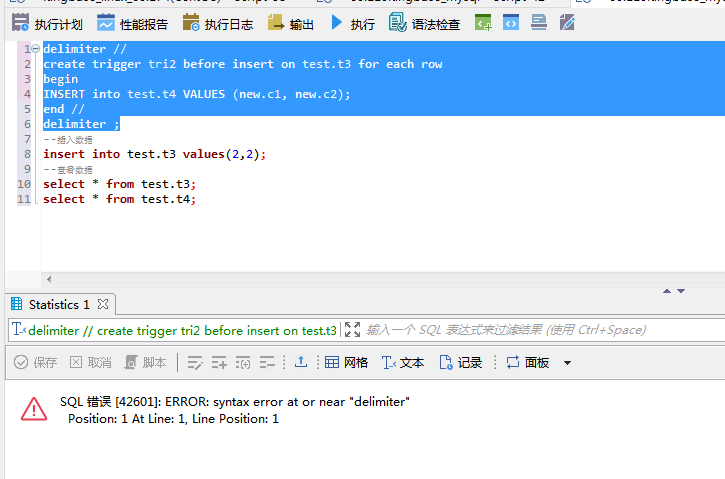This screenshot has height=479, width=725.
Task: Collapse the code block at line 1
Action: [x=36, y=49]
